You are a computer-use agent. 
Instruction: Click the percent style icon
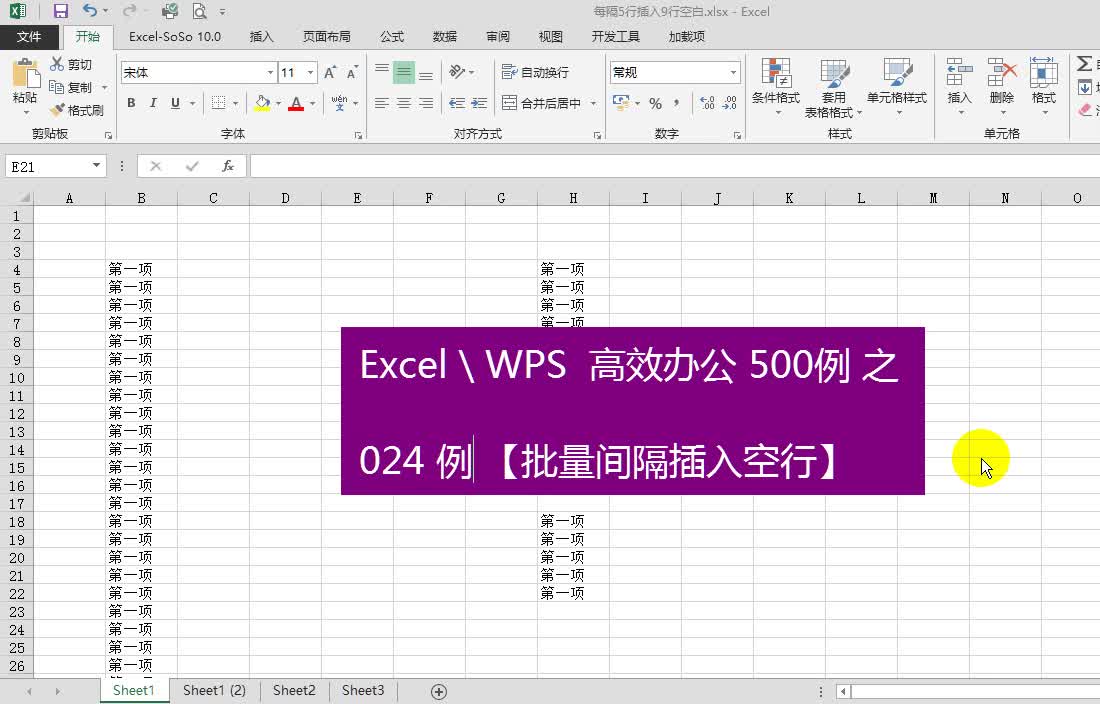click(x=655, y=103)
